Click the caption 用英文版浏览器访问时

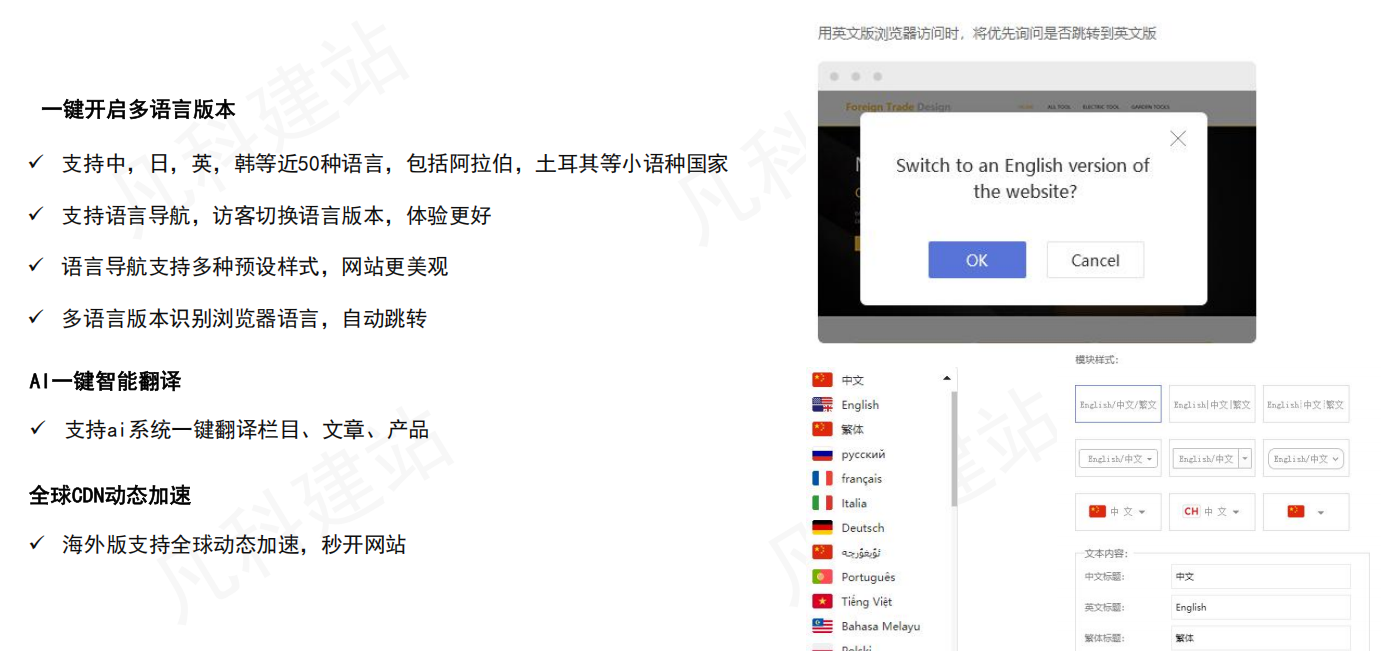click(987, 33)
